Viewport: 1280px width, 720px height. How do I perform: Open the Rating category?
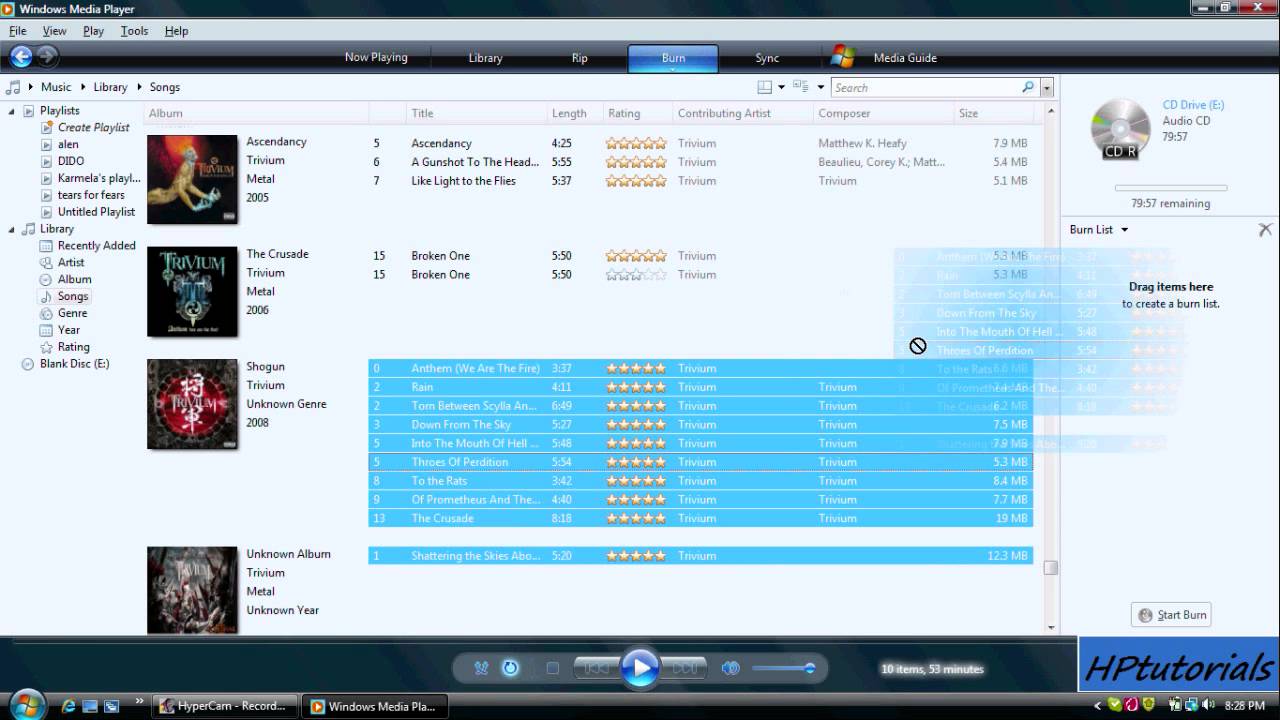click(x=73, y=347)
